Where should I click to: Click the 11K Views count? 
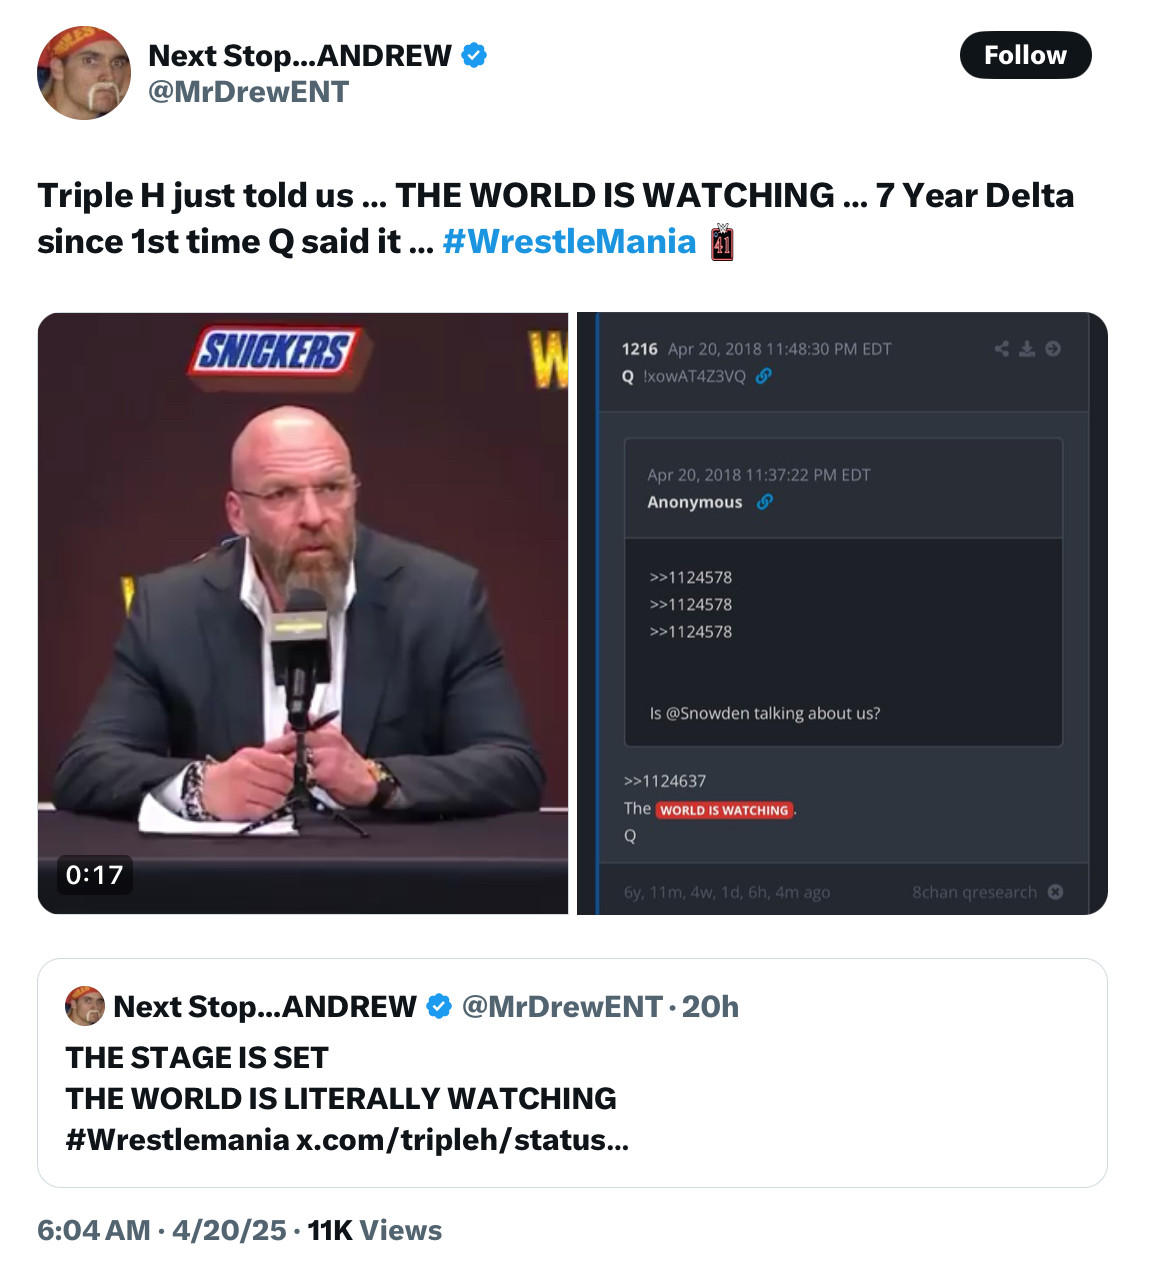[374, 1230]
